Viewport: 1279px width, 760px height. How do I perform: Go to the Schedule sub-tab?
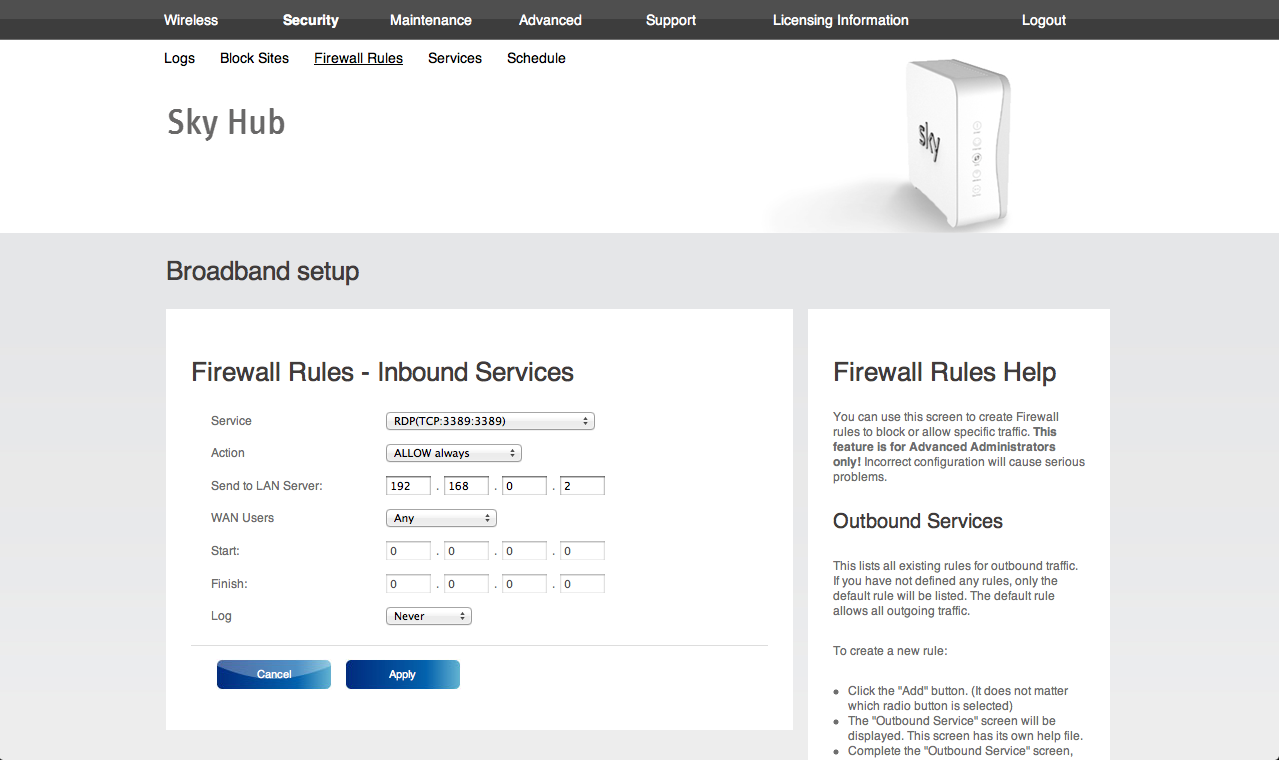536,58
